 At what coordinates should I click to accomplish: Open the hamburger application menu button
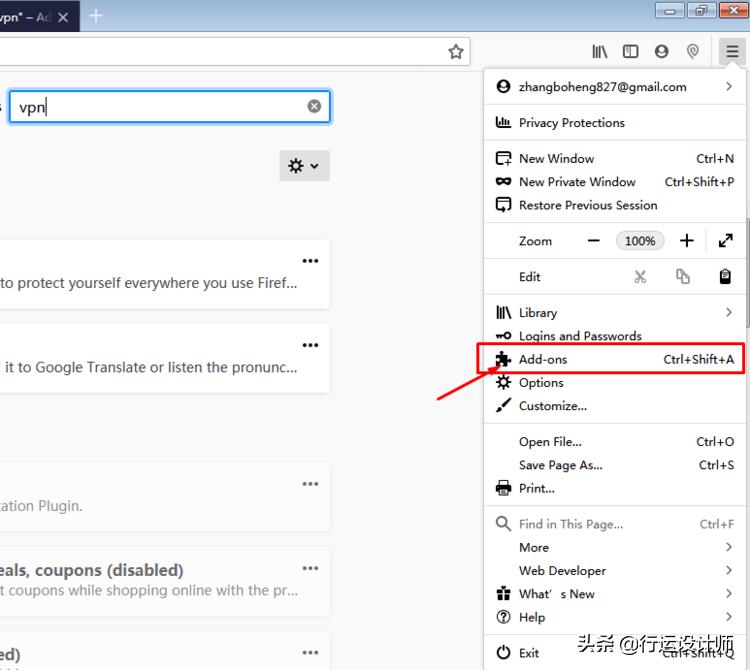tap(732, 51)
